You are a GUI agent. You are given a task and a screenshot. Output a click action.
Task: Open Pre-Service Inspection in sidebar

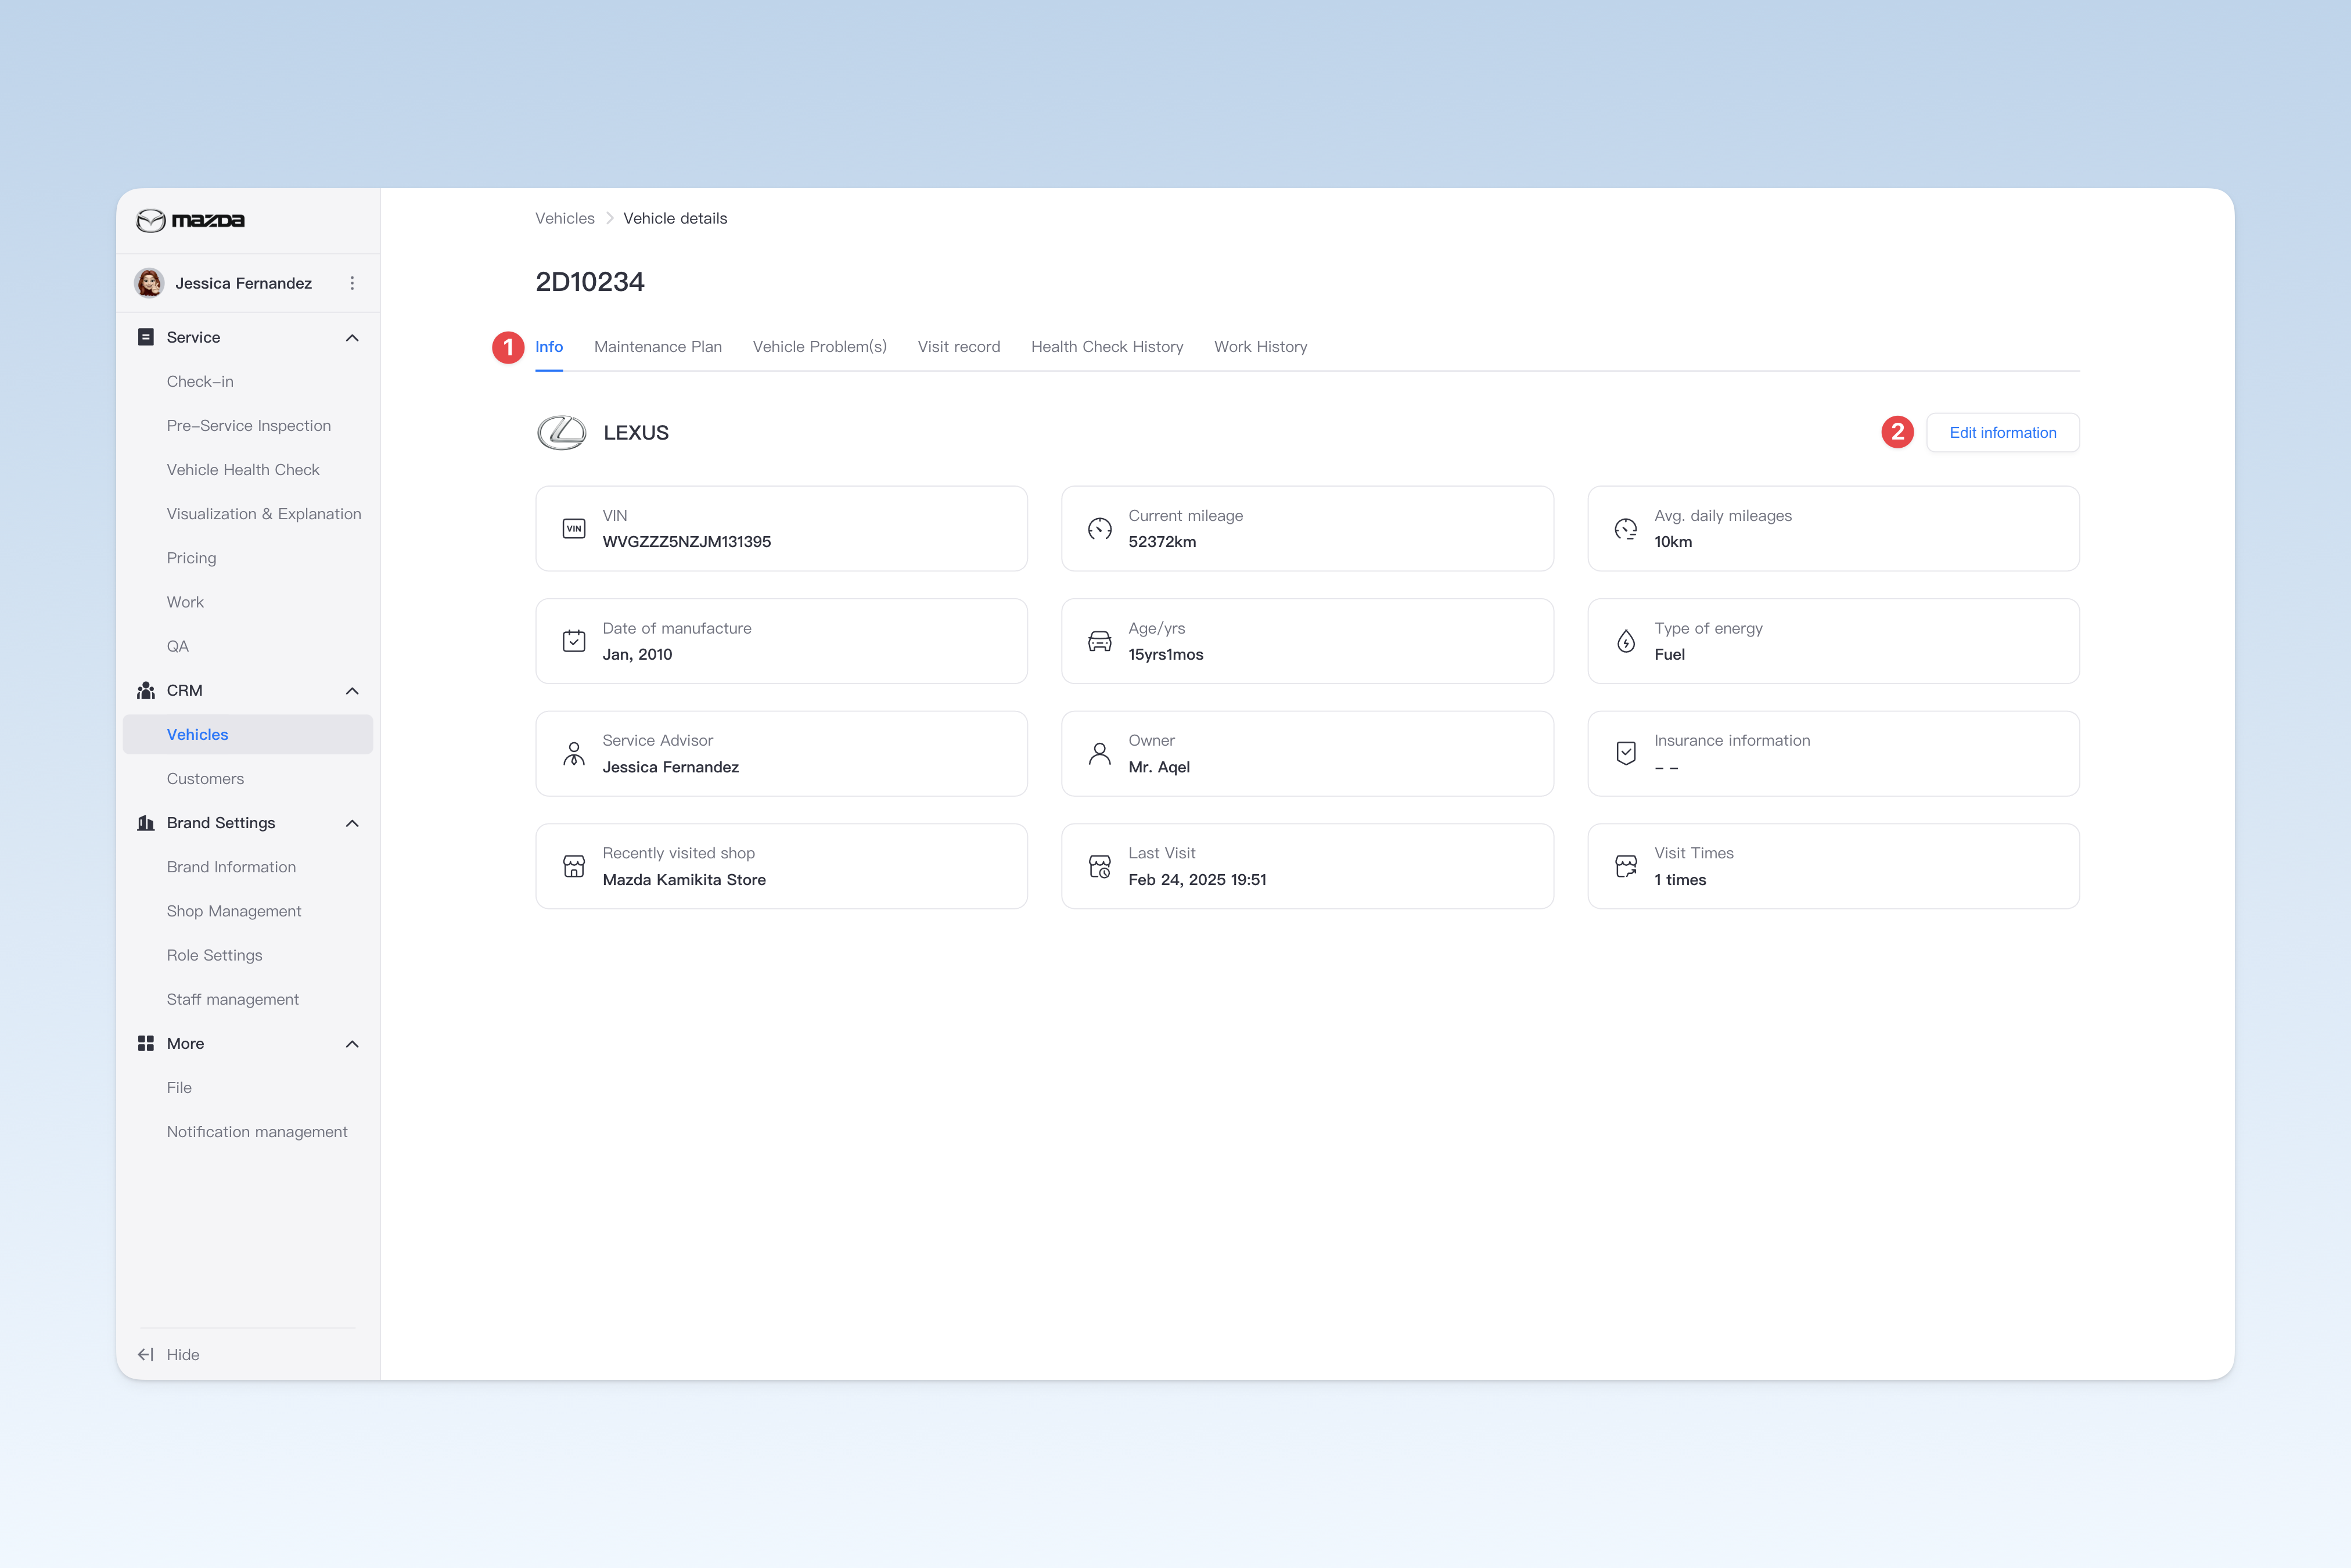(249, 426)
